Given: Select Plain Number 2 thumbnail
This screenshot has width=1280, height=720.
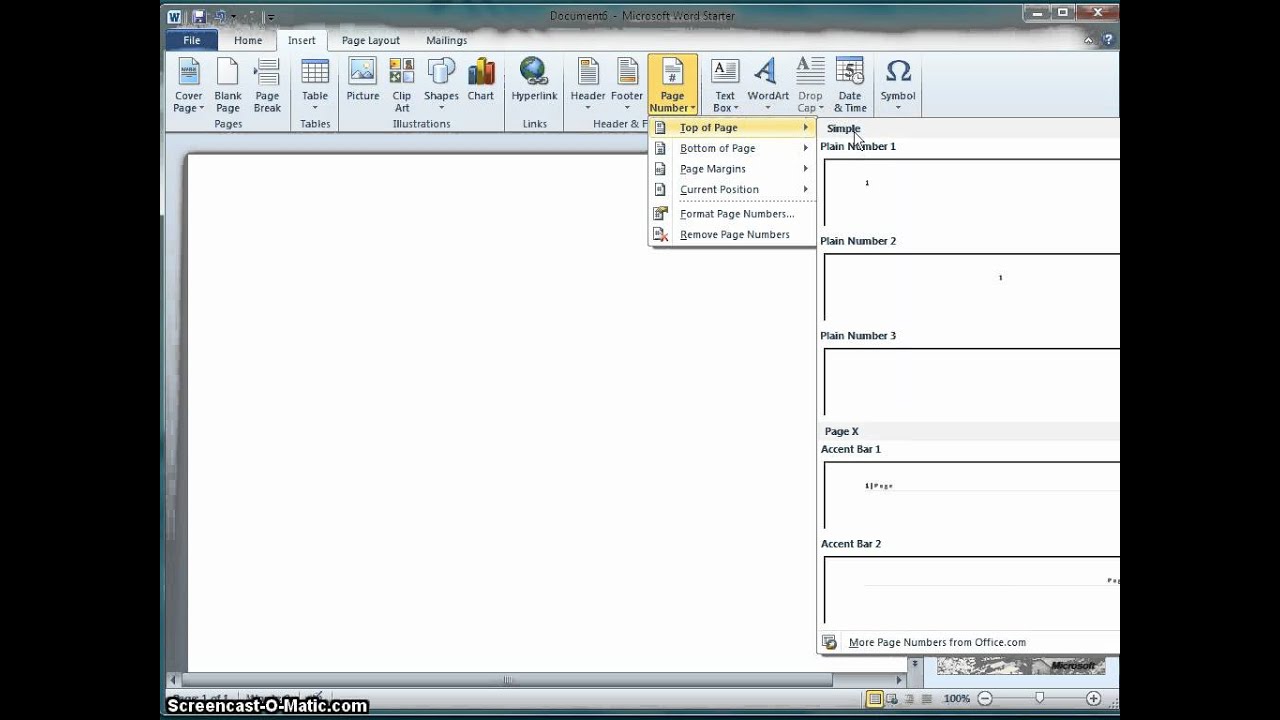Looking at the screenshot, I should [970, 287].
